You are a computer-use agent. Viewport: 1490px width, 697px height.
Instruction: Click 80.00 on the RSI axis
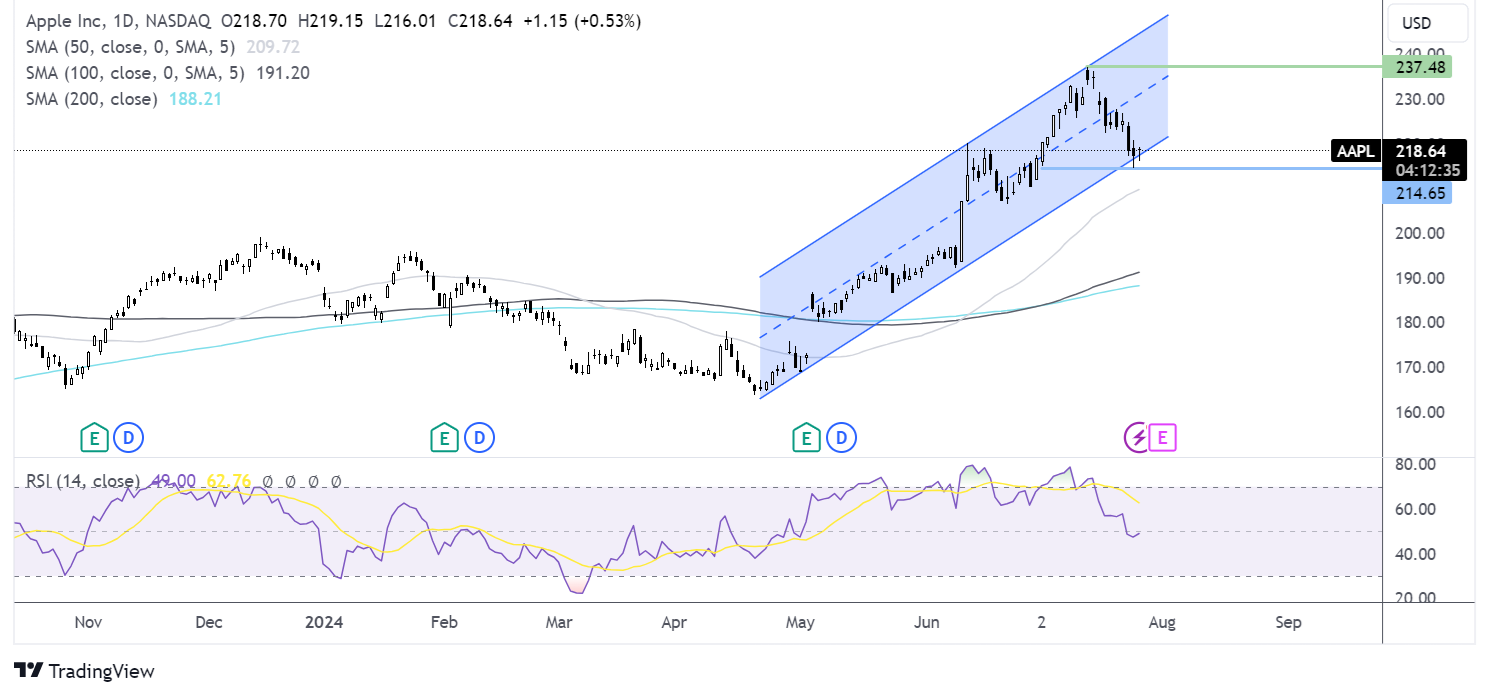tap(1417, 465)
